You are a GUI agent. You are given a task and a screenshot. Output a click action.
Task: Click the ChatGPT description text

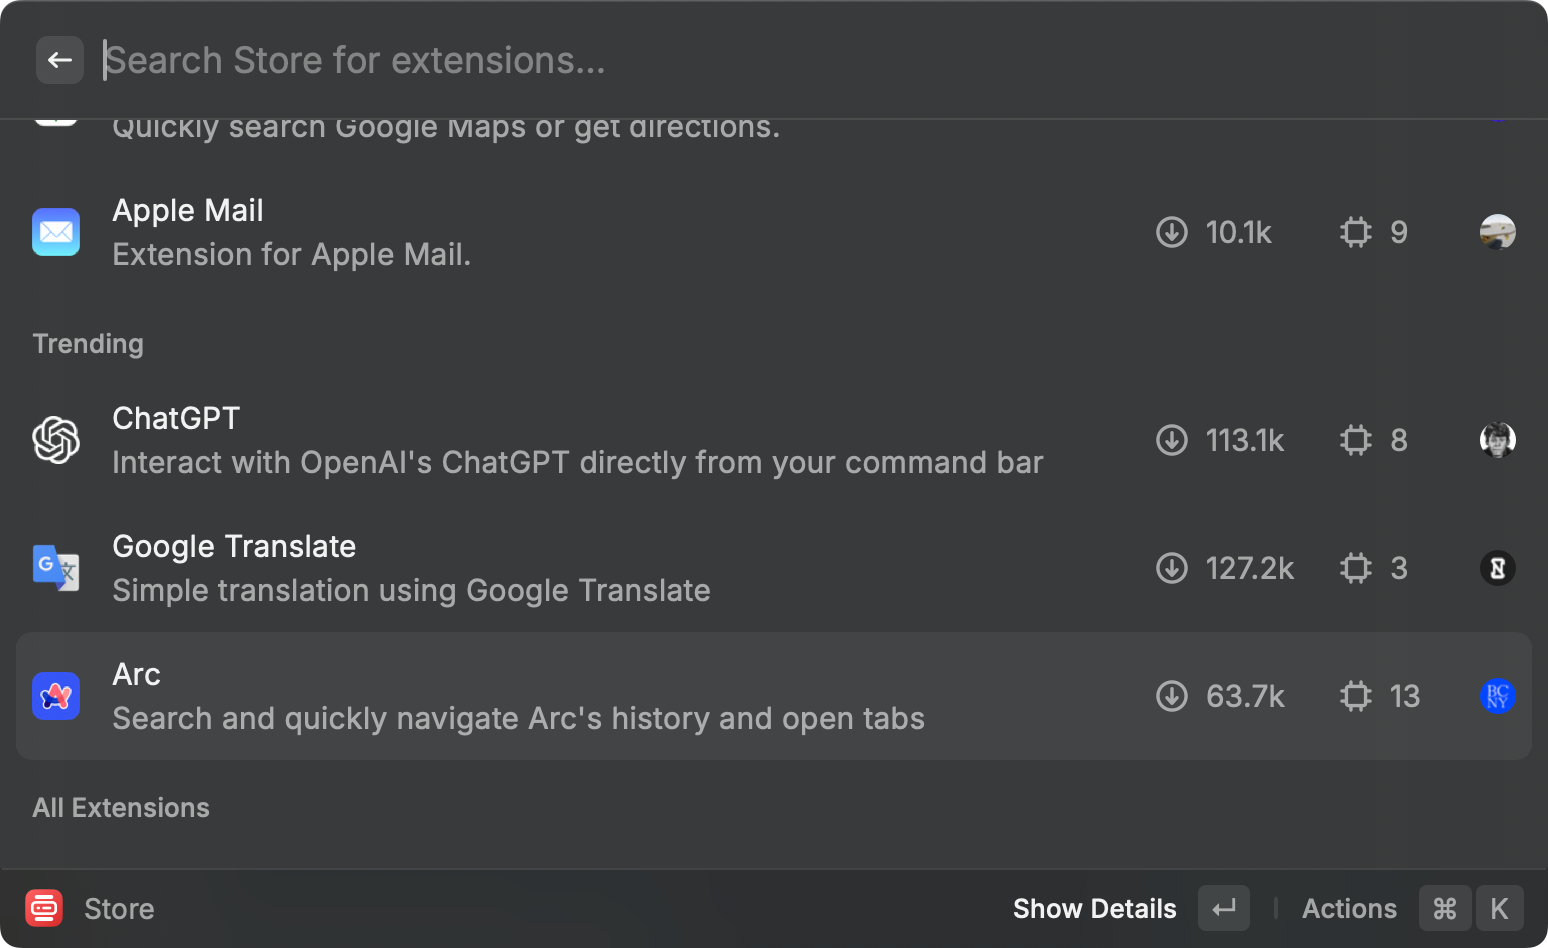578,463
